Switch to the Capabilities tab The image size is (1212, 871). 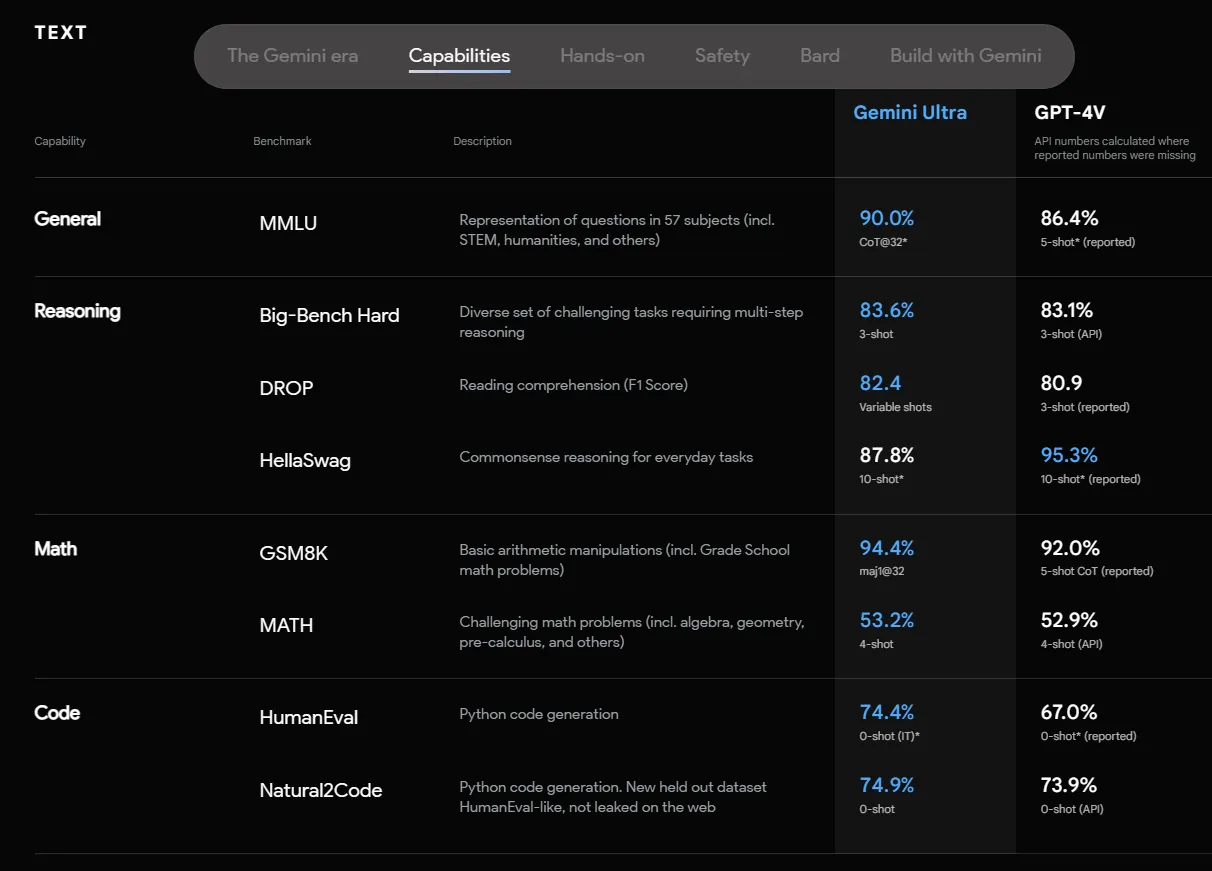pos(459,56)
